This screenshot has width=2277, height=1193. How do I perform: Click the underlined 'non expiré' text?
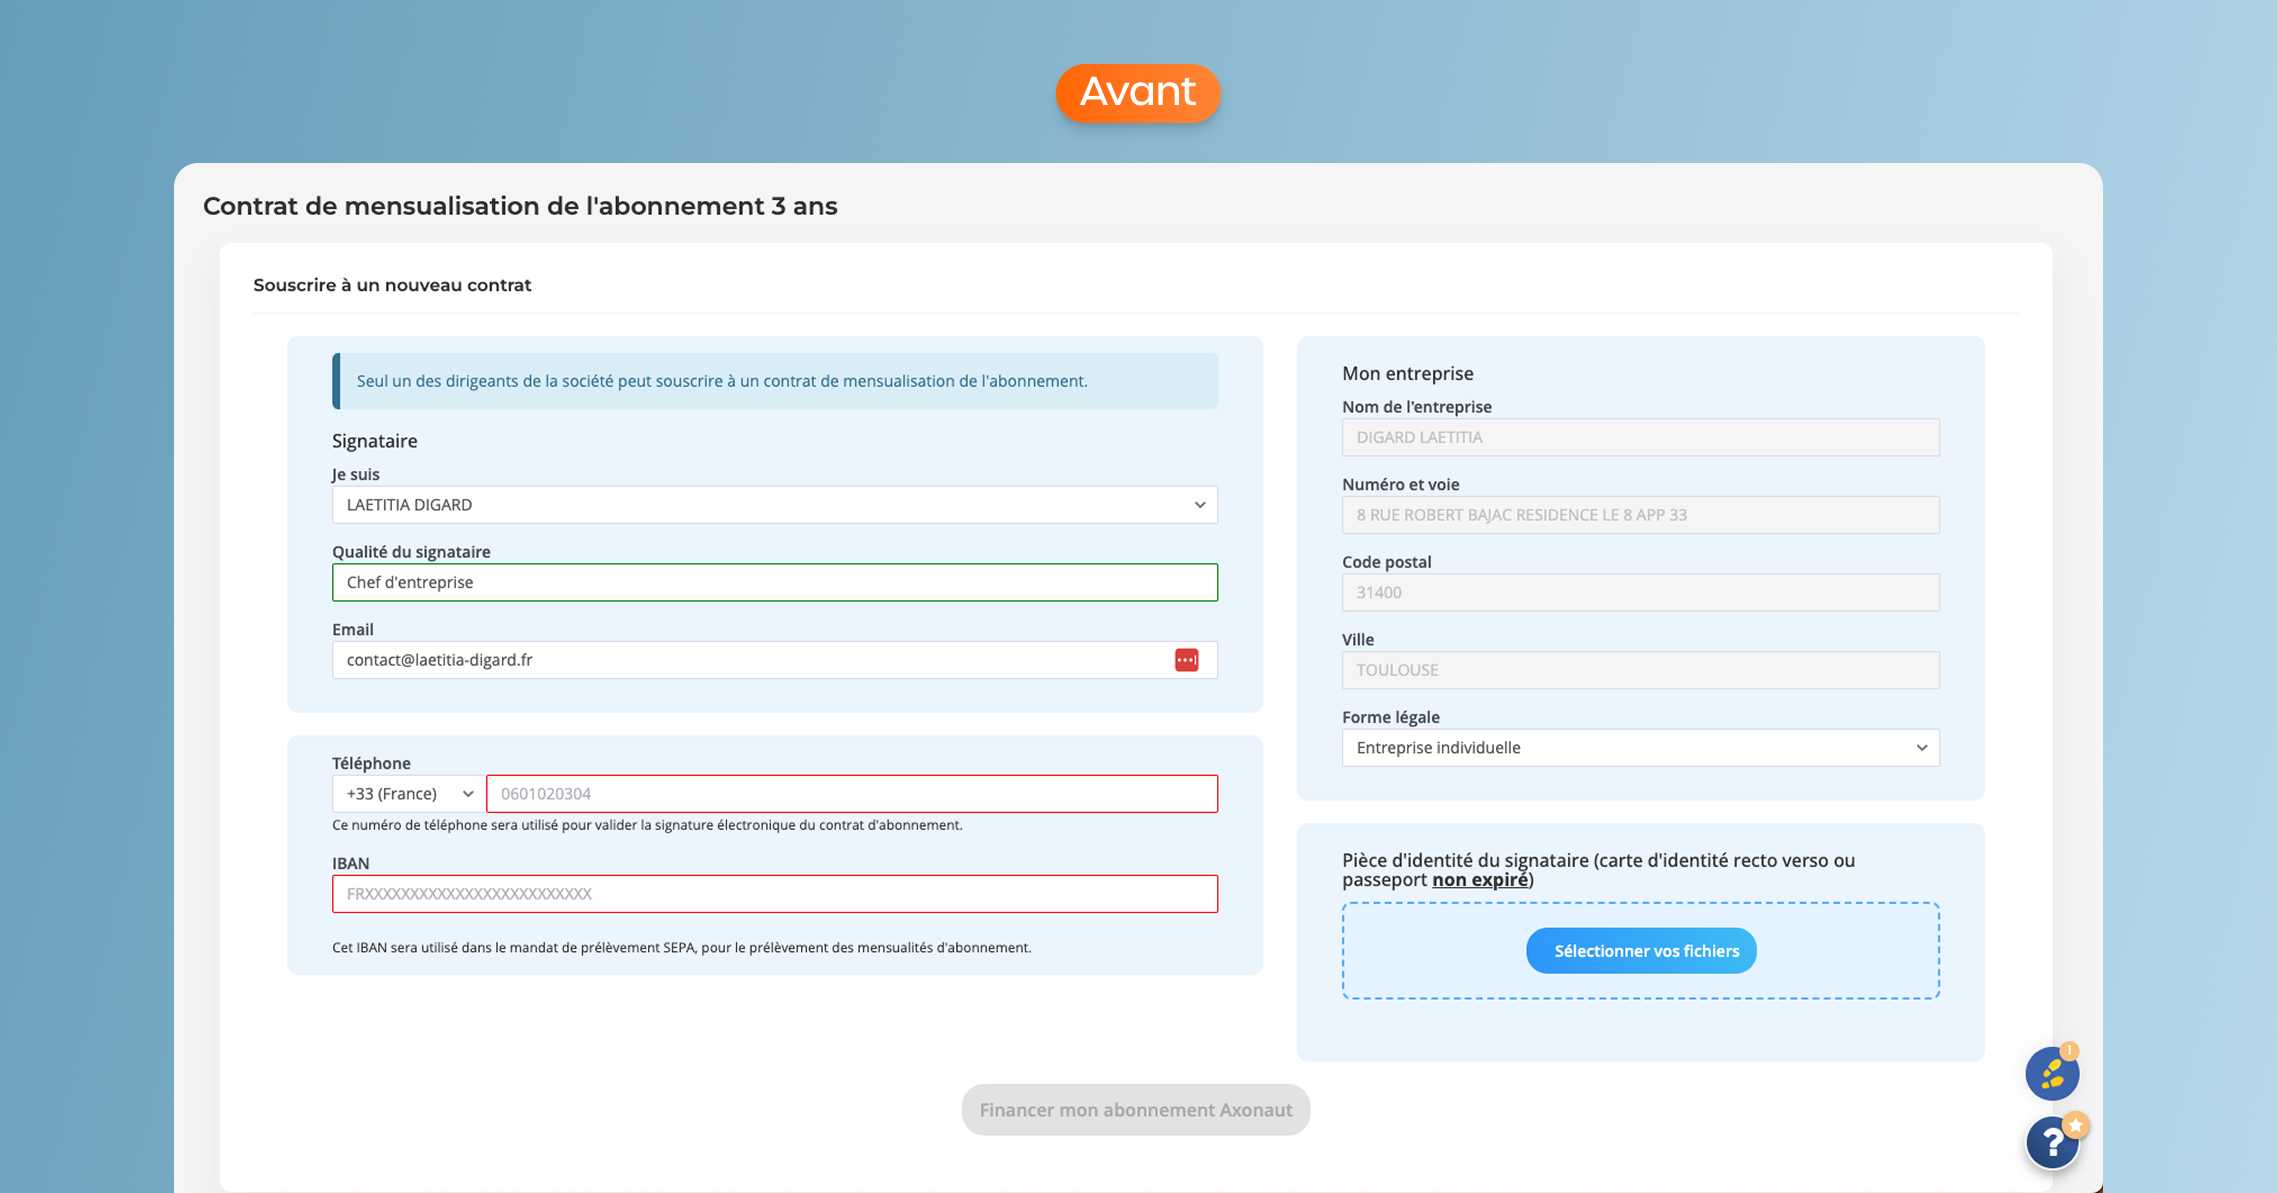coord(1479,880)
